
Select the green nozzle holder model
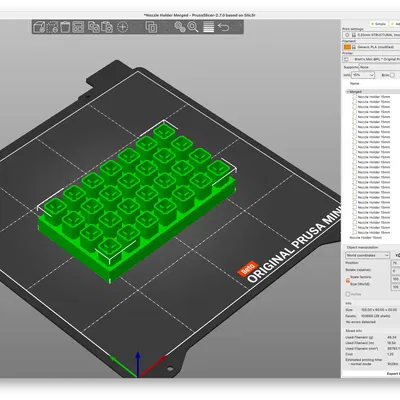[137, 203]
